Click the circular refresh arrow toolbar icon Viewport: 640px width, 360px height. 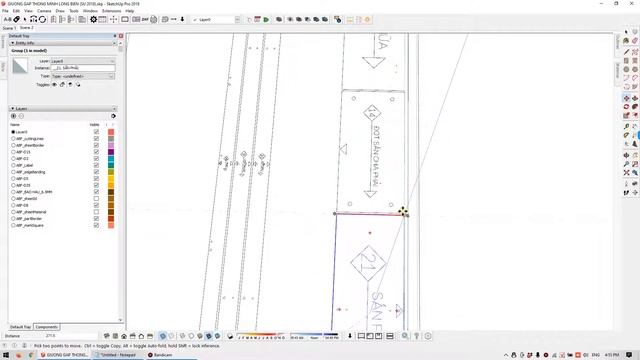pyautogui.click(x=42, y=20)
